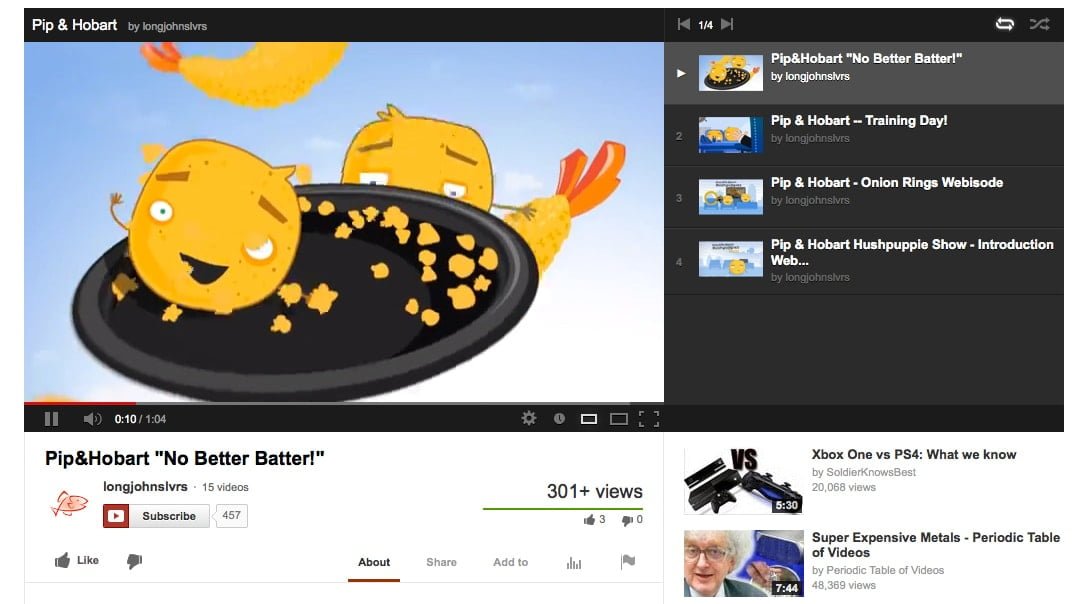Open the Share tab
Viewport: 1083px width, 604px height.
point(441,563)
